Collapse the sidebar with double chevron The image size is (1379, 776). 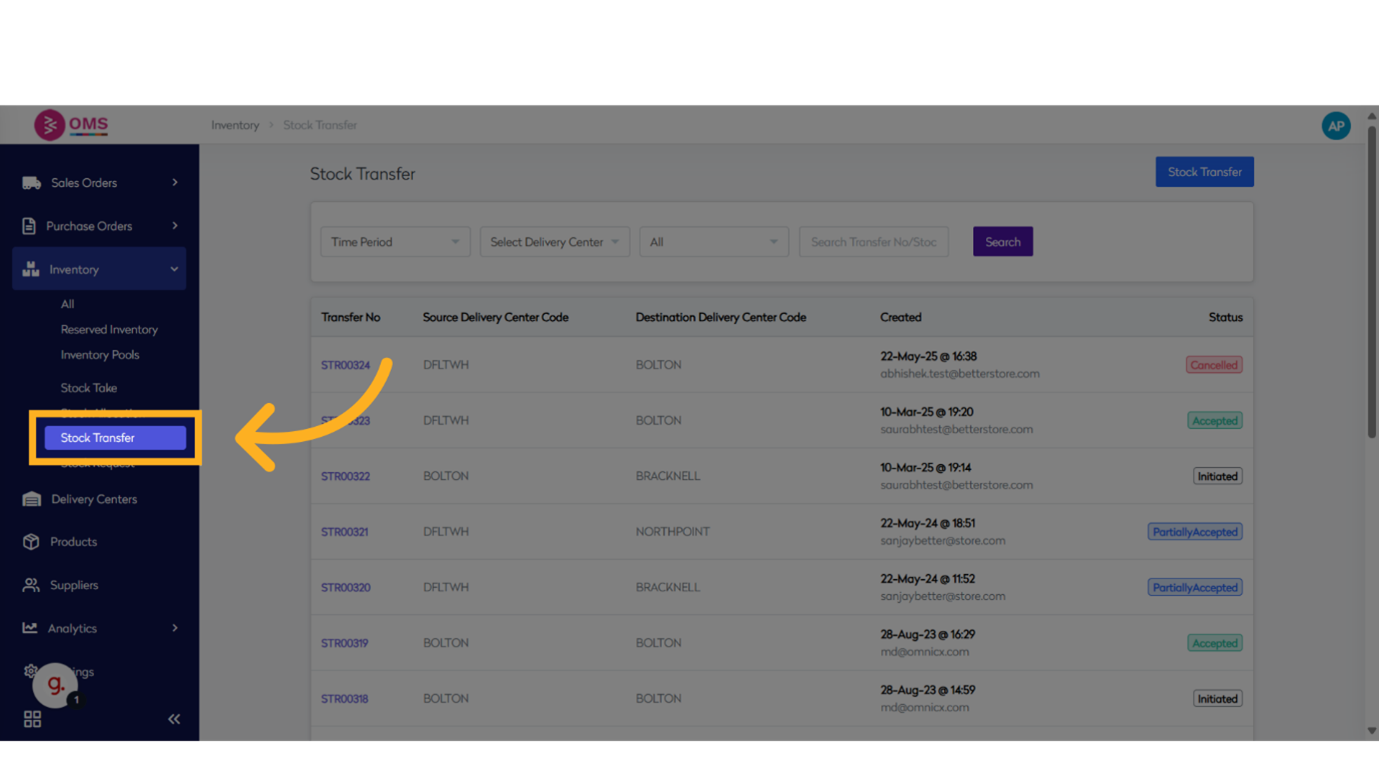(174, 719)
